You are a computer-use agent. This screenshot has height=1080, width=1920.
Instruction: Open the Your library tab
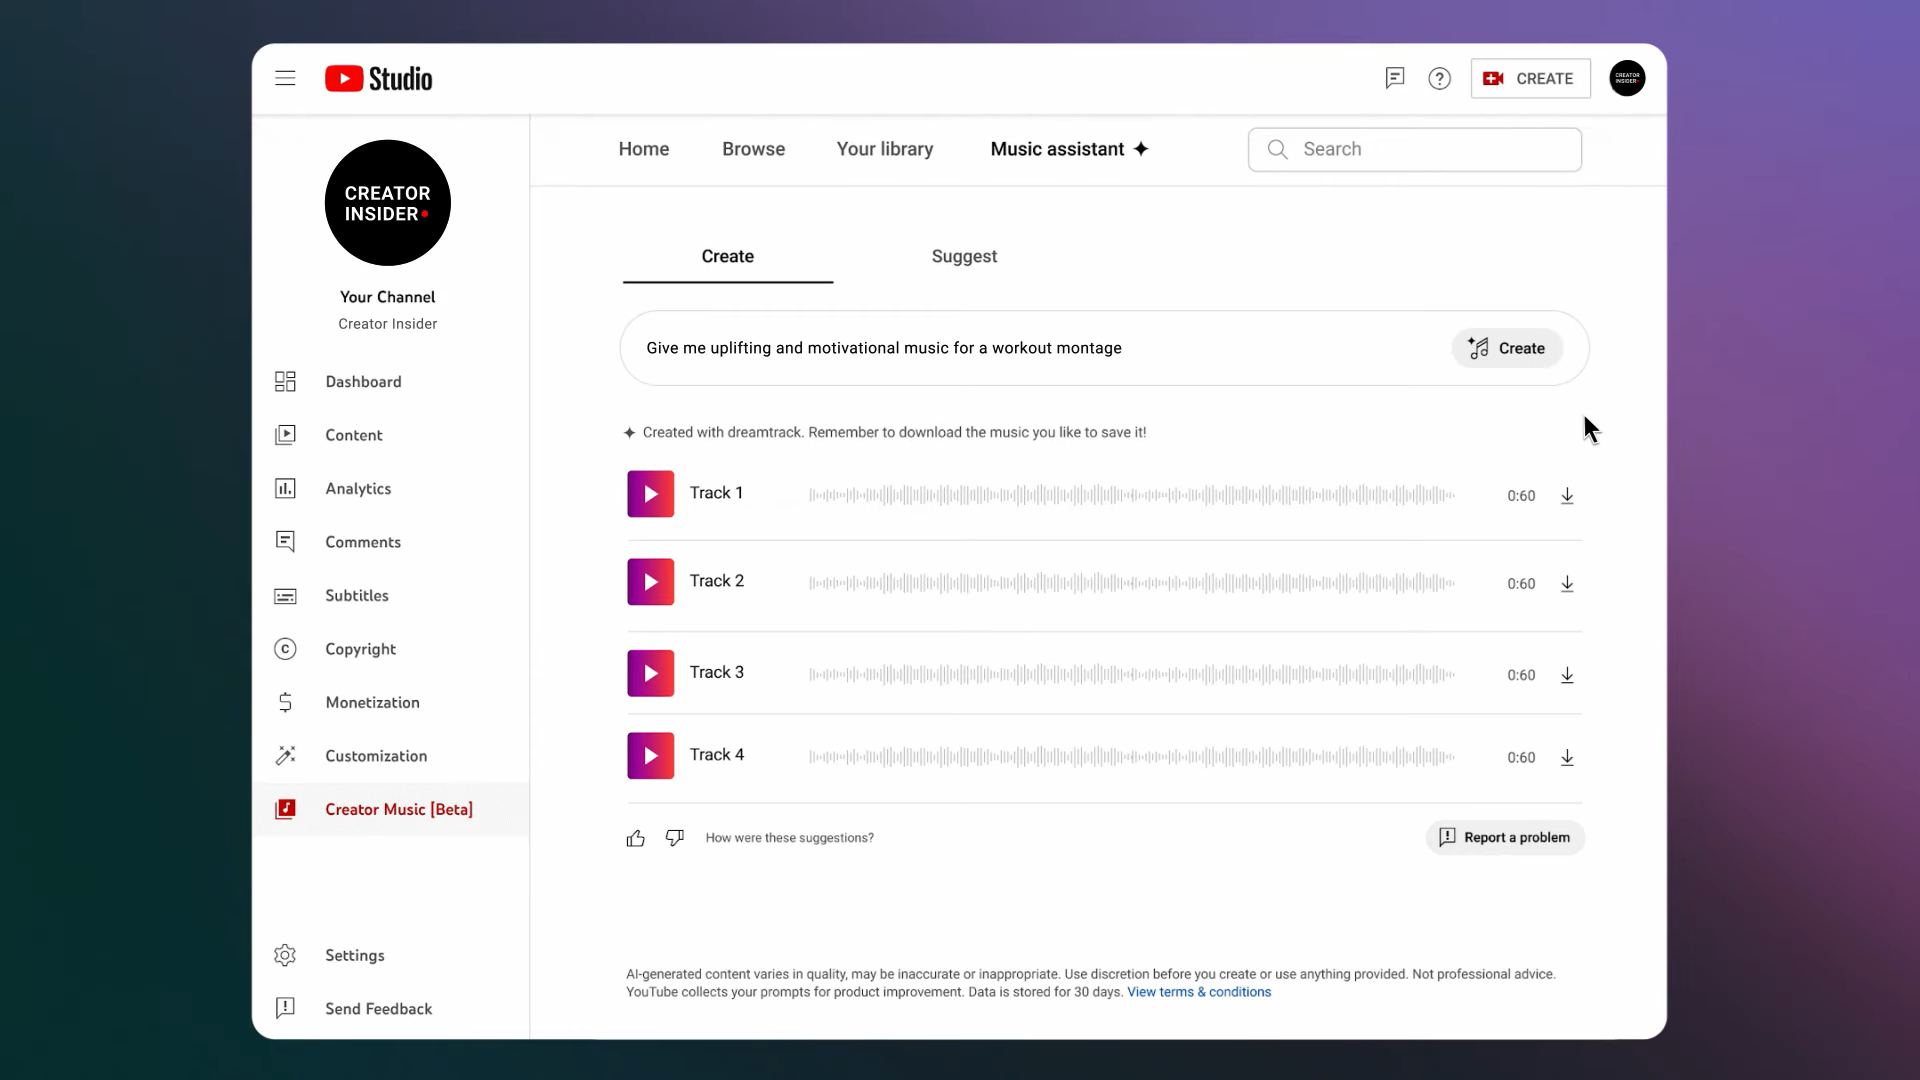885,149
